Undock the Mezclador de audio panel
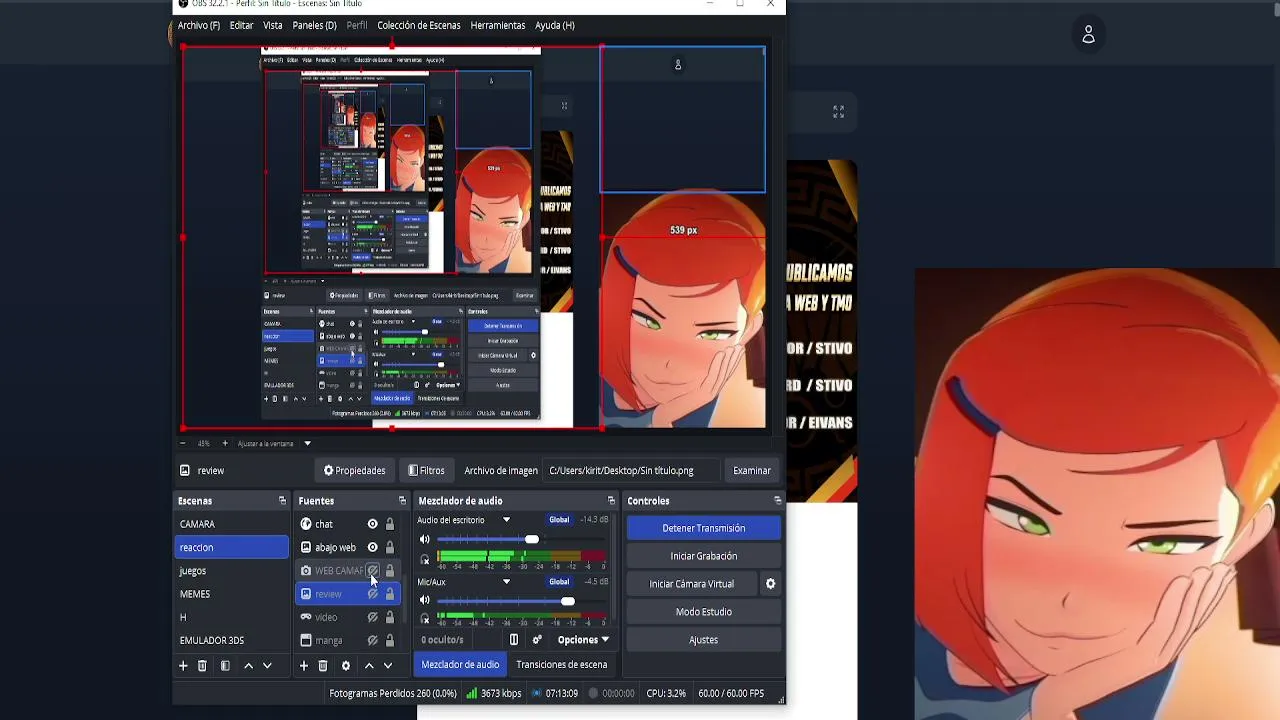The width and height of the screenshot is (1280, 720). pos(611,501)
